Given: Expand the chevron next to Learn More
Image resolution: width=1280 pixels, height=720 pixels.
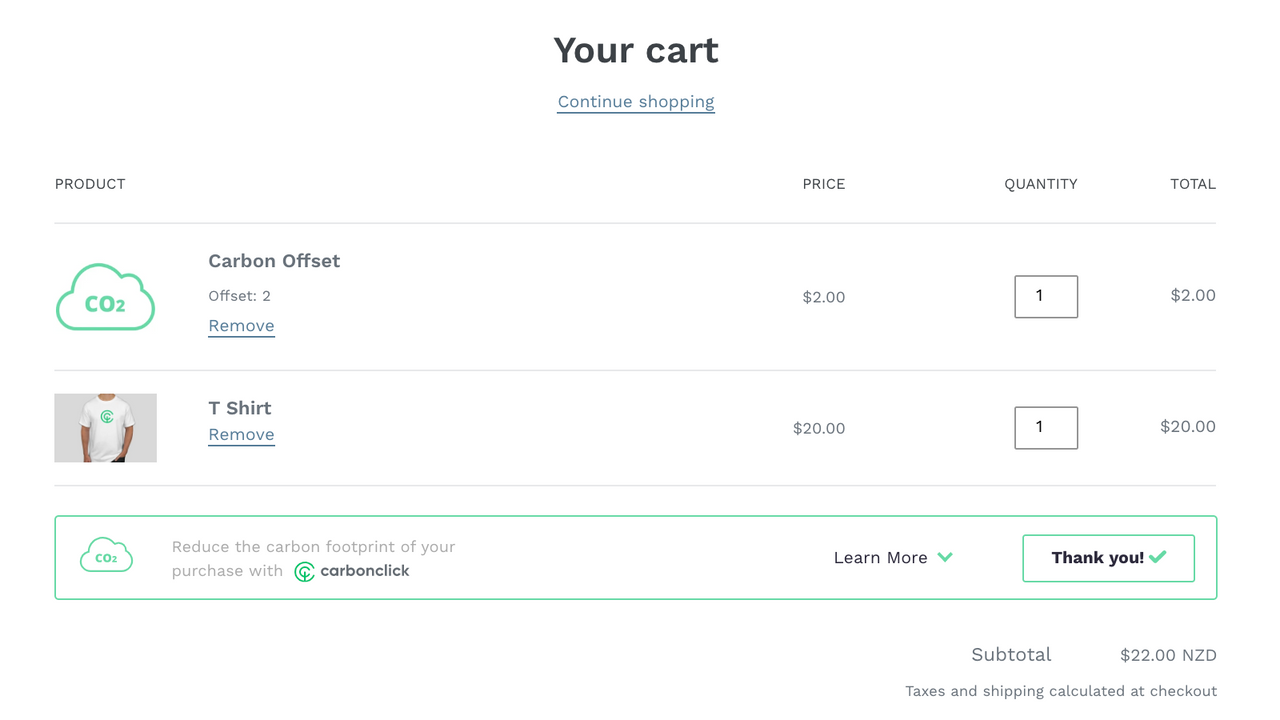Looking at the screenshot, I should 945,557.
